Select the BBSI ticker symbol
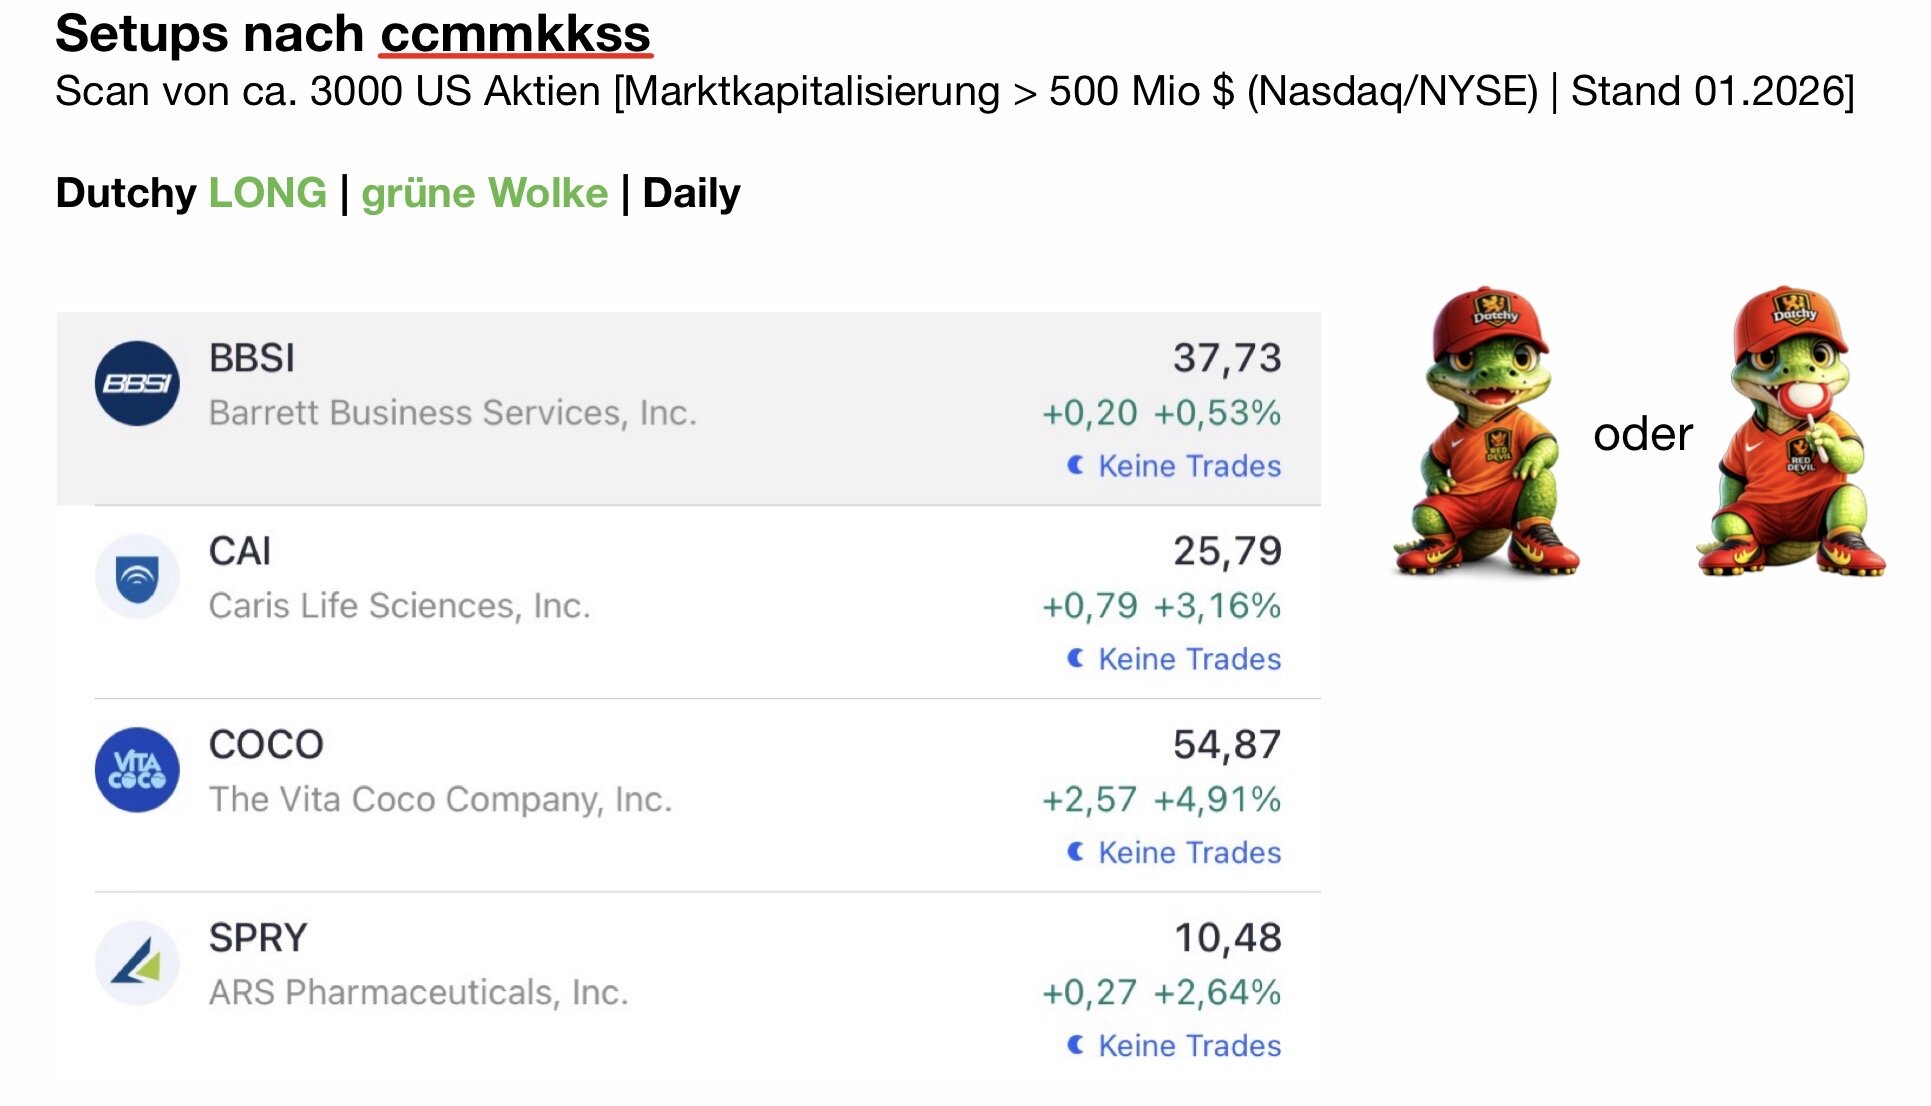Image resolution: width=1931 pixels, height=1106 pixels. tap(252, 358)
